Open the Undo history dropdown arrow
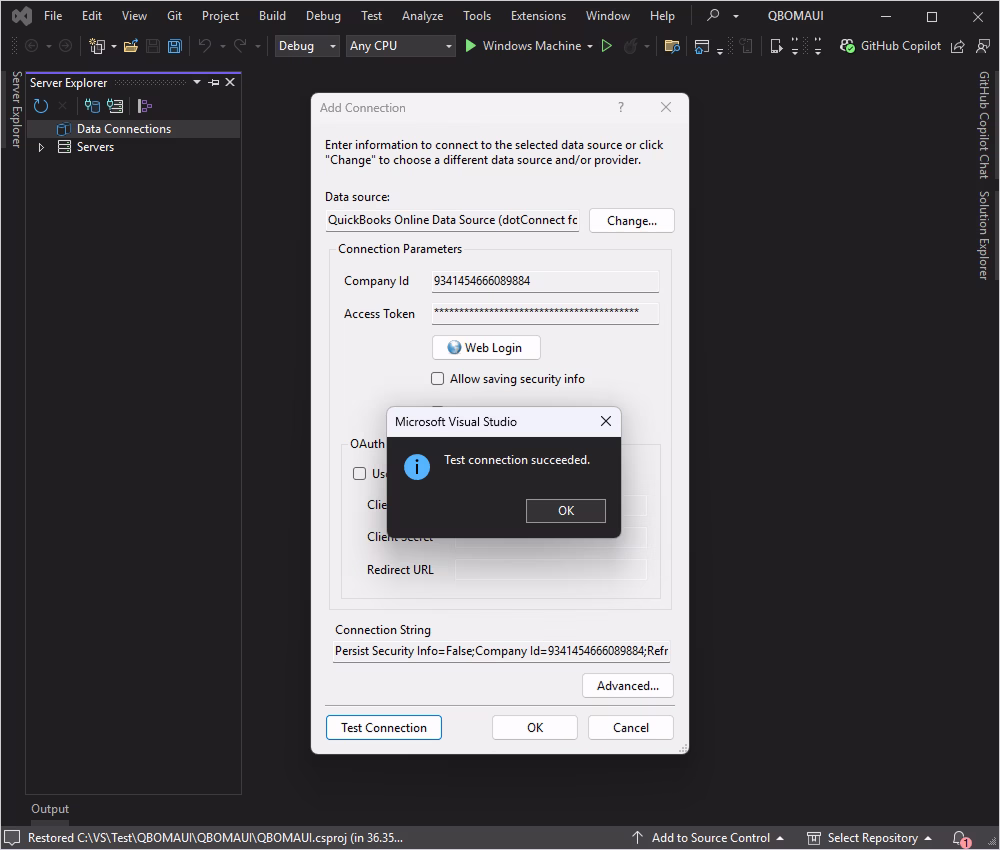1000x850 pixels. [x=223, y=46]
